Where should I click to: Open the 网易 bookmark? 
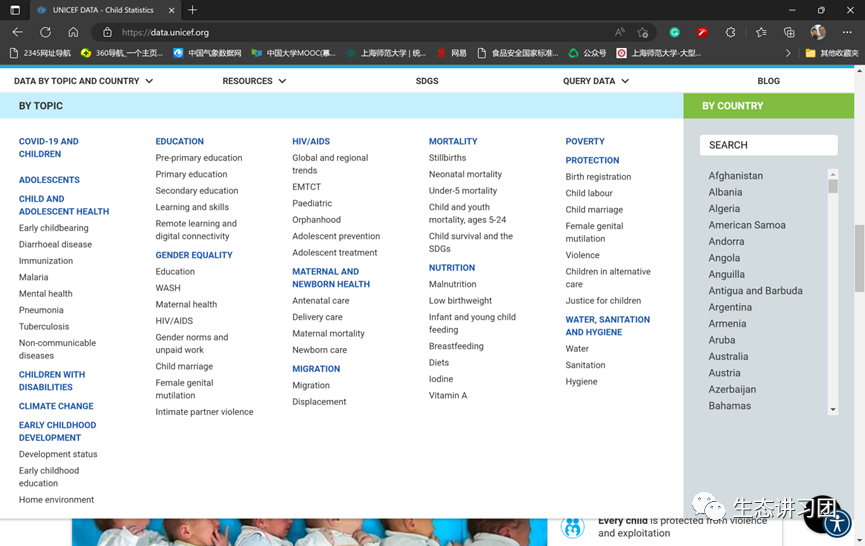(x=452, y=53)
